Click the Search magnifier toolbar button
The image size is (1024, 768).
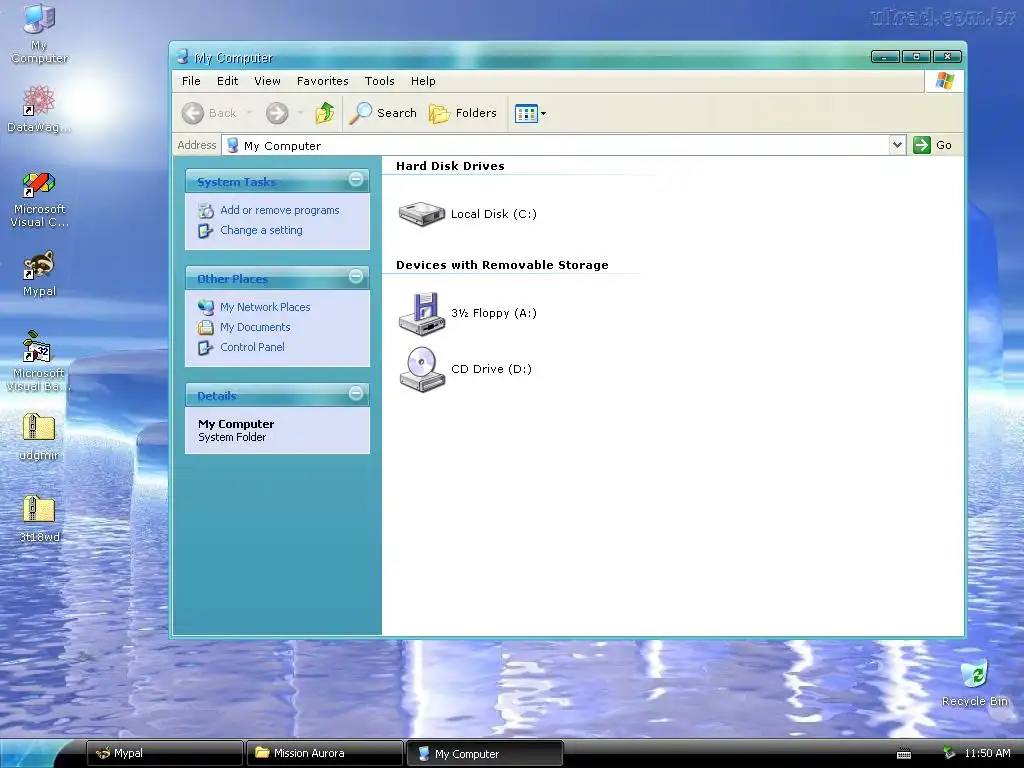click(x=383, y=113)
